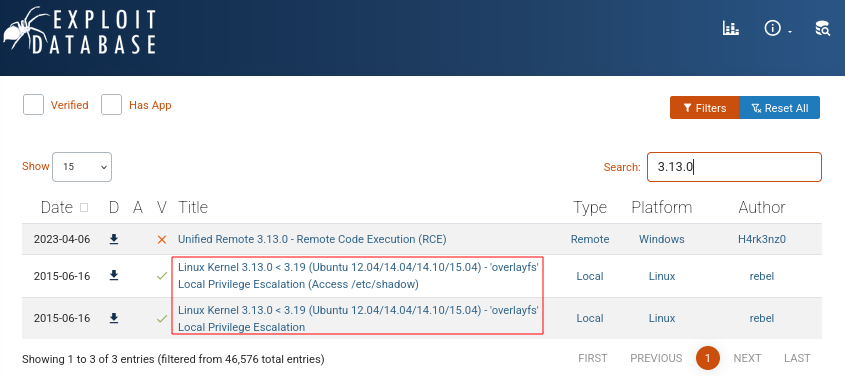
Task: Click the unverified X mark for Unified Remote
Action: [x=162, y=240]
